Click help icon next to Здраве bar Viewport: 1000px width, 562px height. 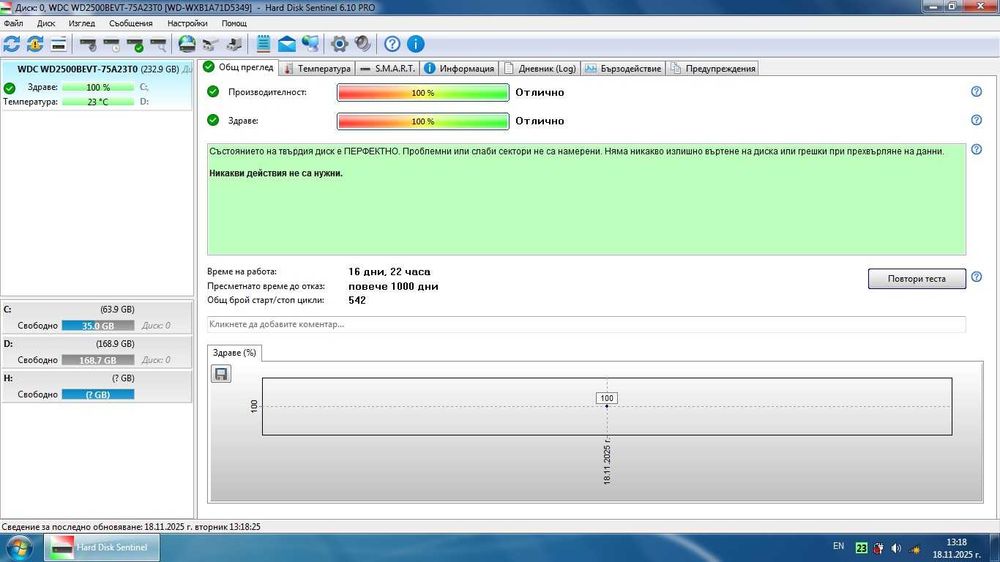(976, 121)
